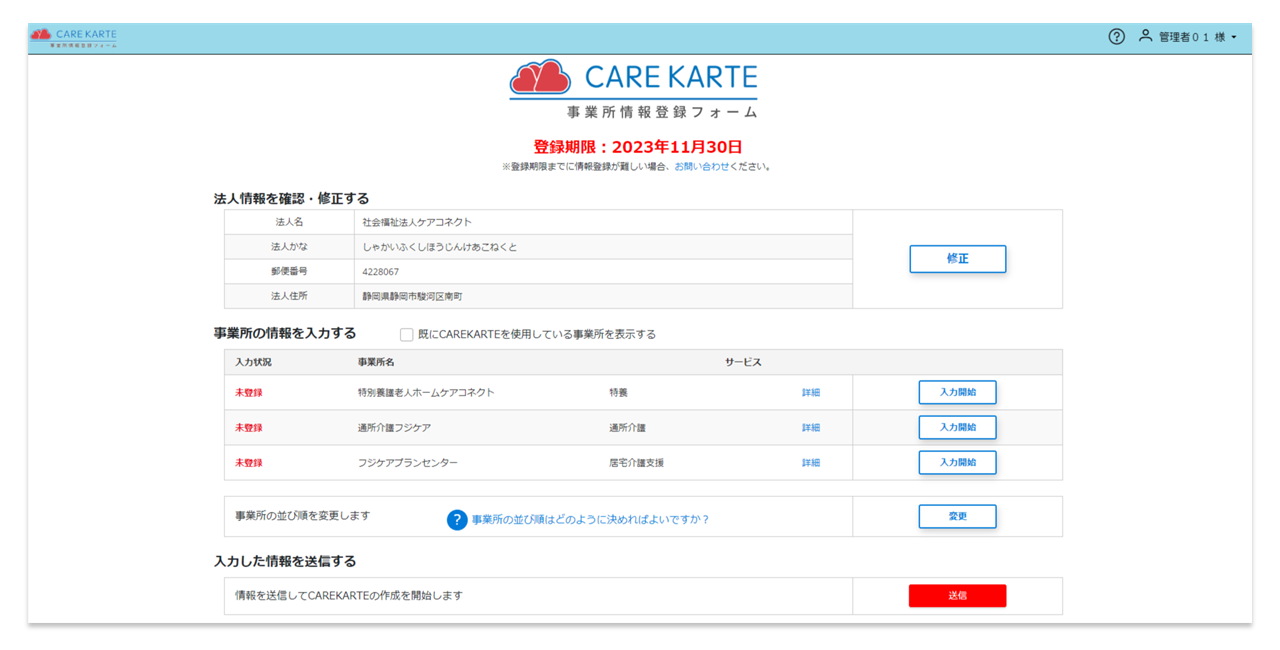1280x650 pixels.
Task: Click the red 送信 button
Action: point(957,596)
